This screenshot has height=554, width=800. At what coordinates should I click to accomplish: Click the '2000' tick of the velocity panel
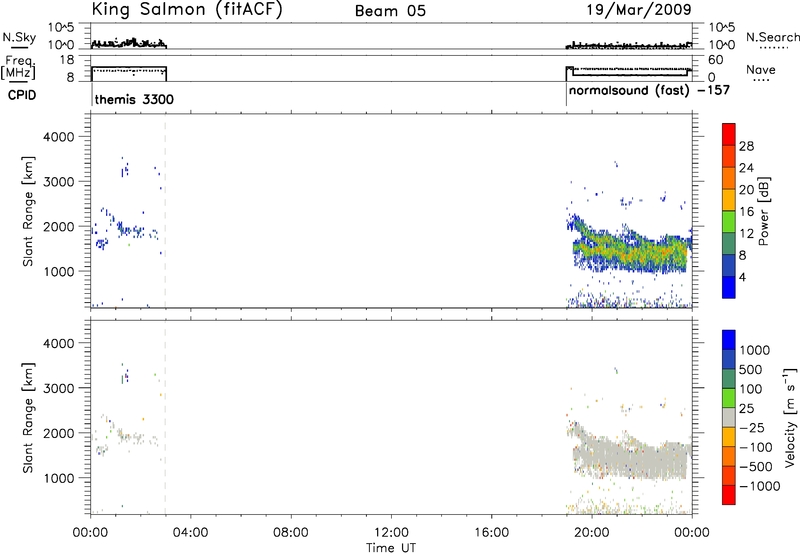pyautogui.click(x=58, y=433)
